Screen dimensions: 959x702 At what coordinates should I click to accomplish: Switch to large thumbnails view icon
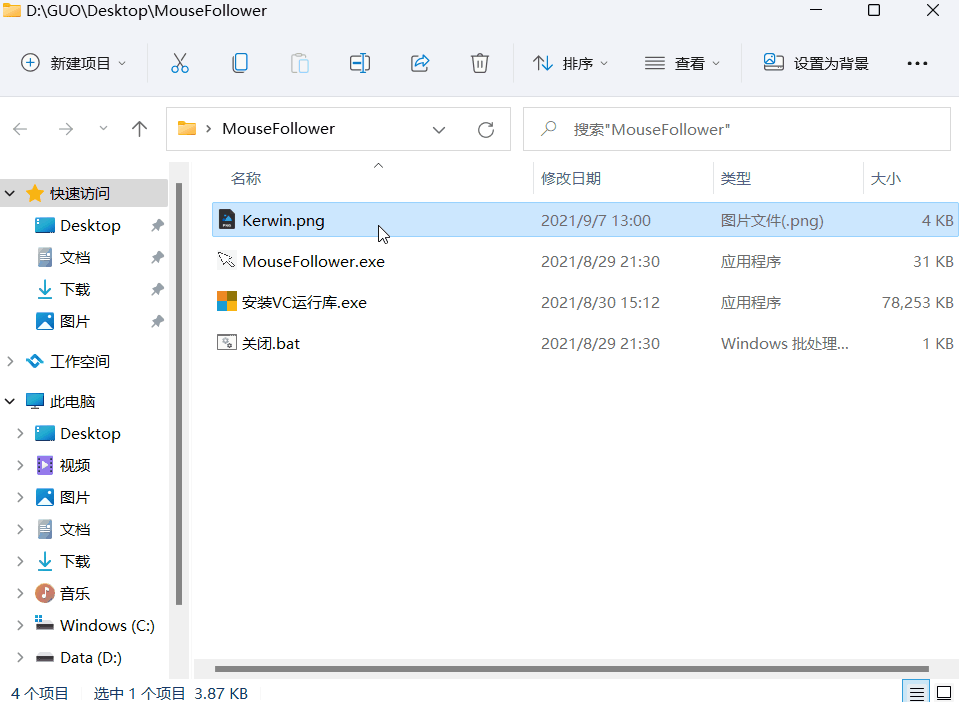943,692
